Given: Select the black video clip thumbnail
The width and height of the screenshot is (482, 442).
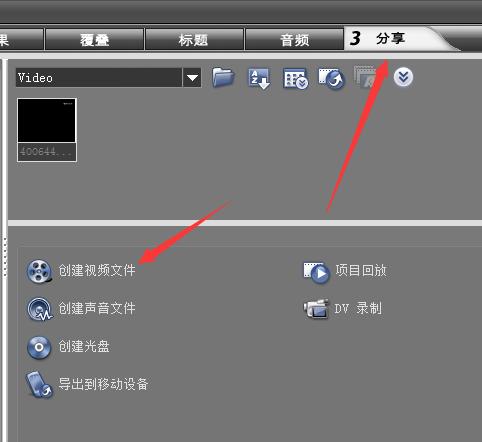Looking at the screenshot, I should point(47,130).
